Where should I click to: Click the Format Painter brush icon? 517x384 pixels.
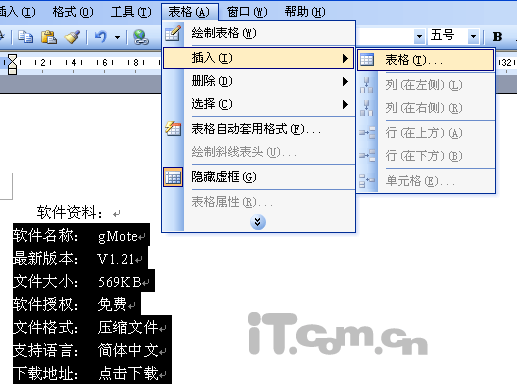click(72, 37)
